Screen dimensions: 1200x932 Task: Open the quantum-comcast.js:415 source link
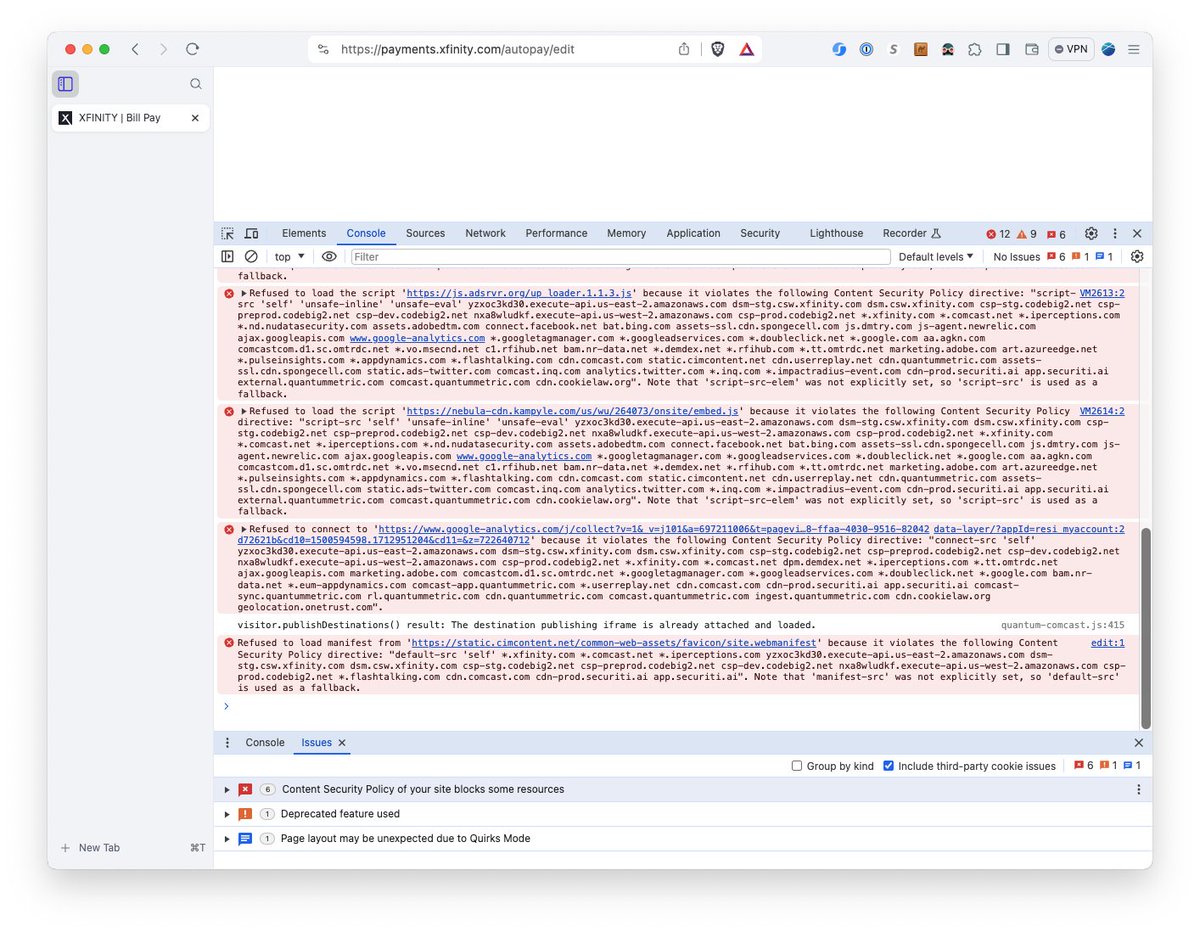(1064, 625)
